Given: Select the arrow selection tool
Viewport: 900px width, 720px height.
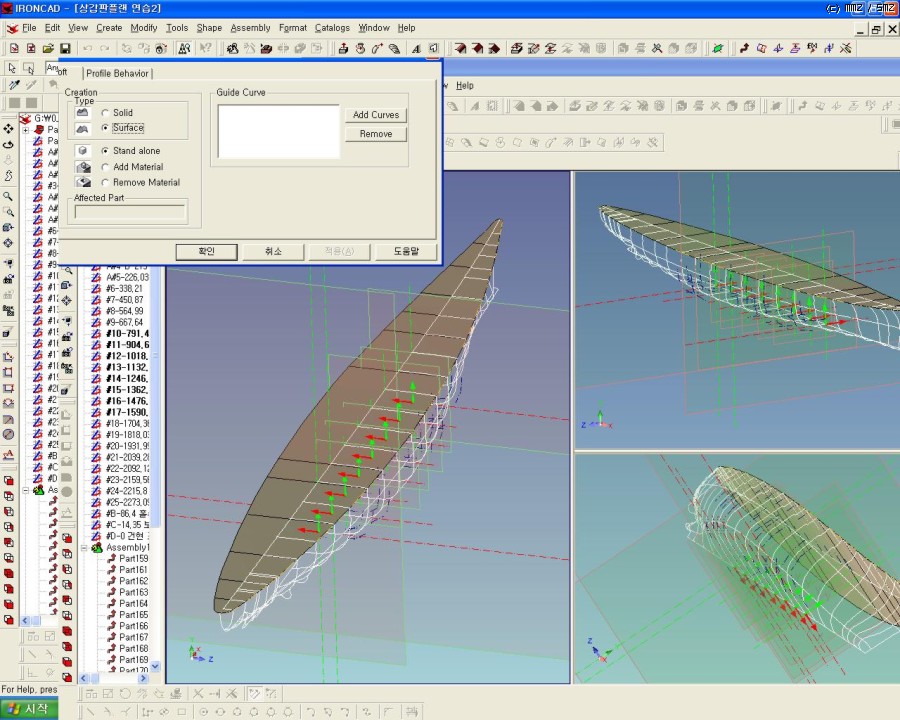Looking at the screenshot, I should pyautogui.click(x=12, y=68).
